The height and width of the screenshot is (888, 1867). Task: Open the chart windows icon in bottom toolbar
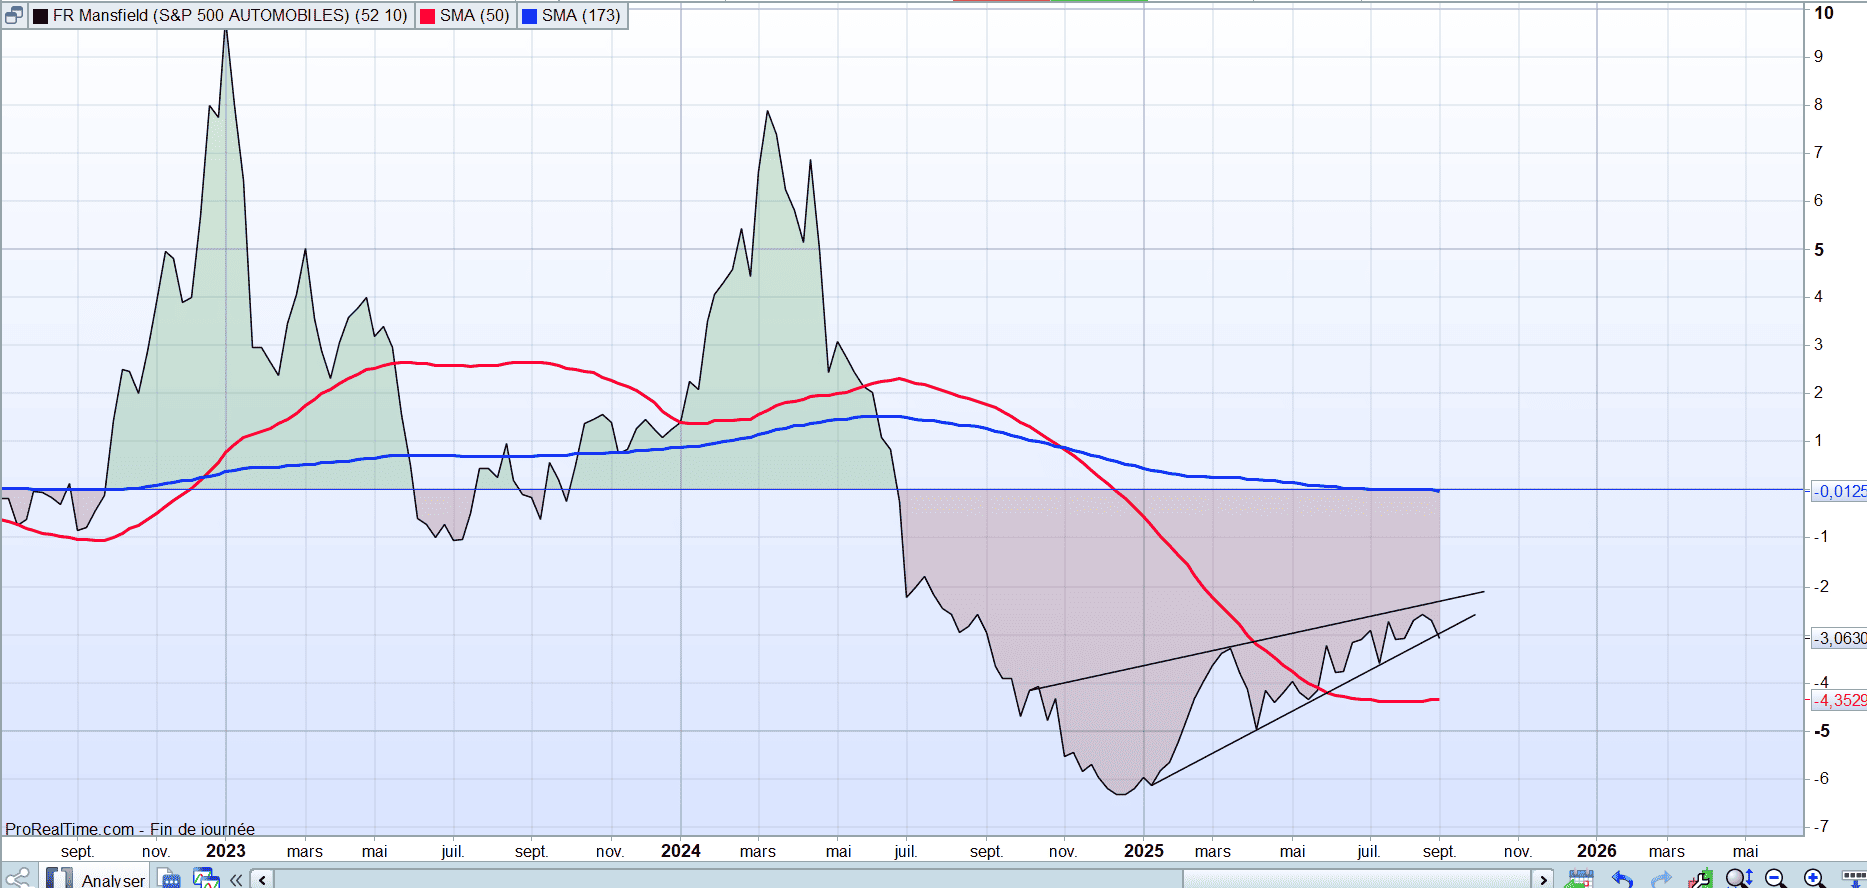click(x=206, y=878)
